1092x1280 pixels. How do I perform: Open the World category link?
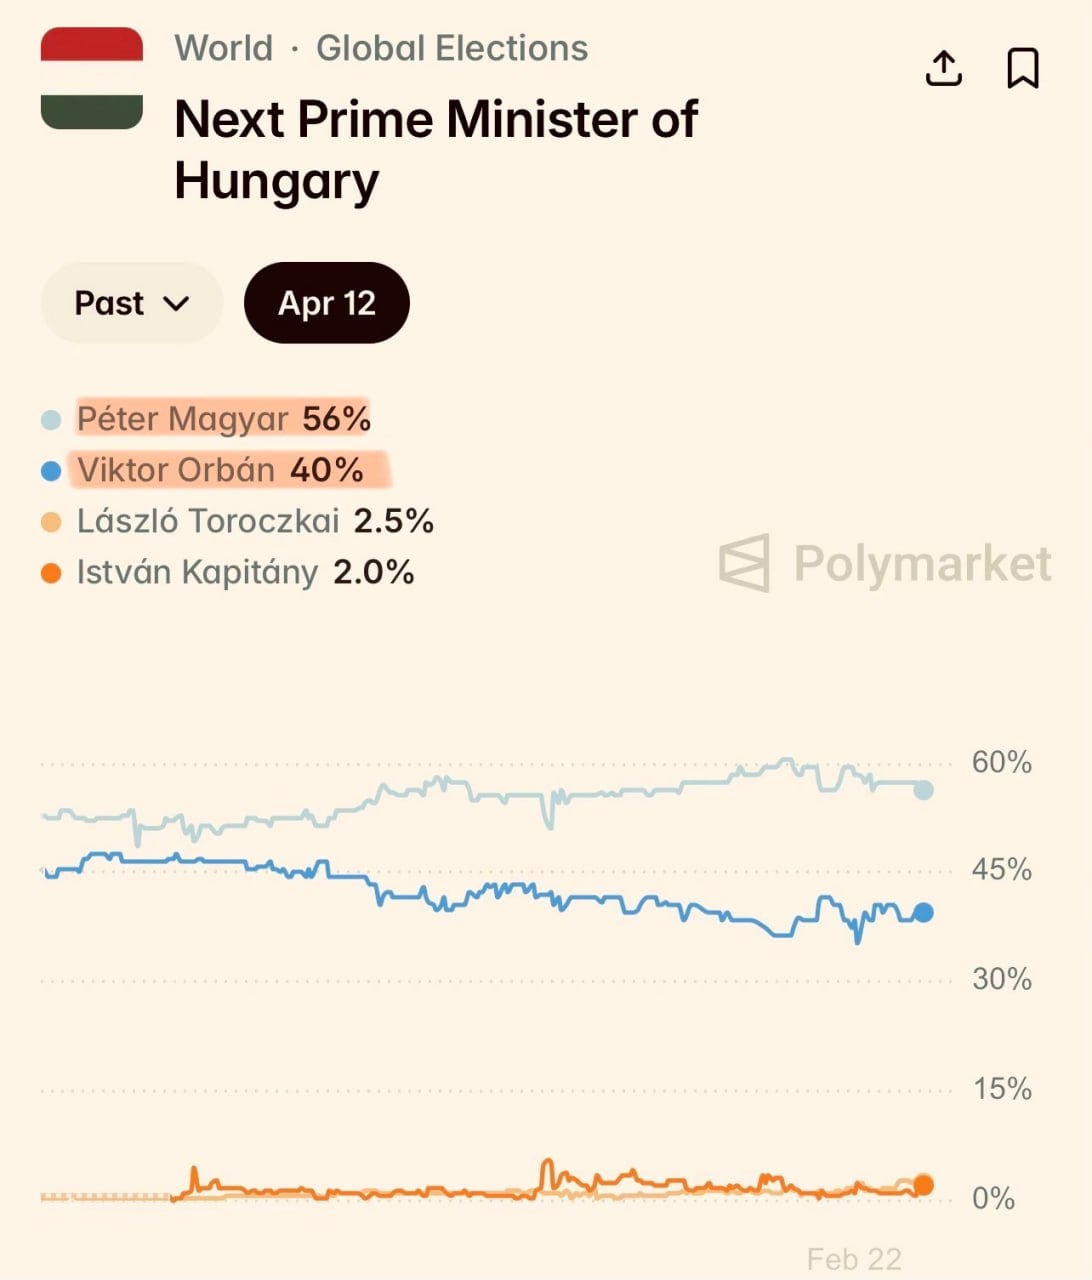224,48
